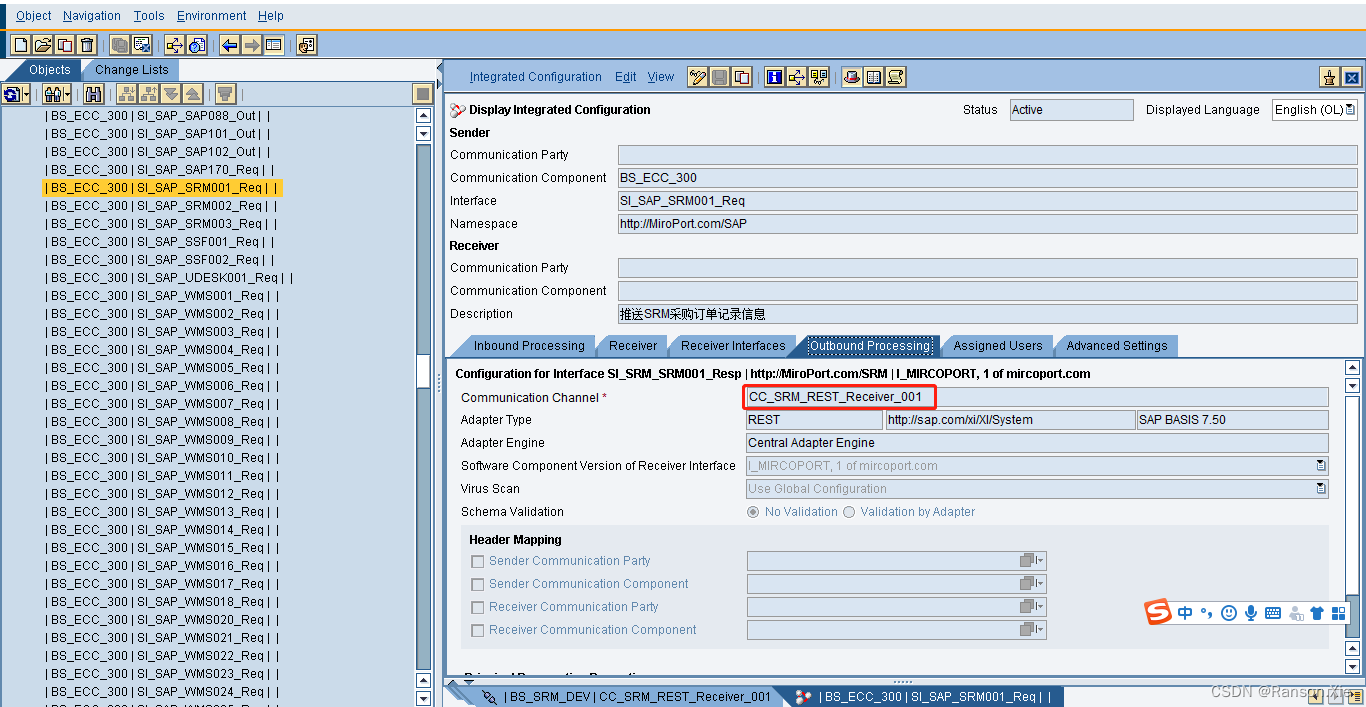Click the Edit link above the configuration
Screen dimensions: 1366x707
coord(625,76)
